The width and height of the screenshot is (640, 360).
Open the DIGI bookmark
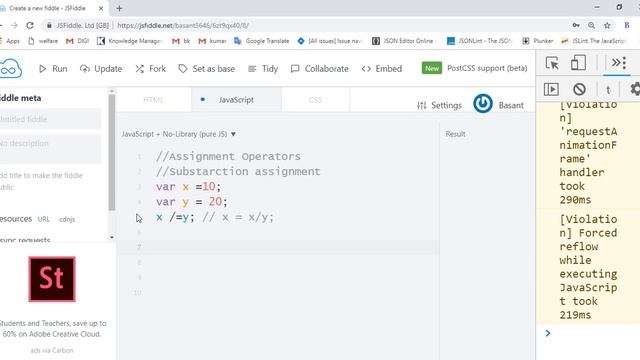77,41
